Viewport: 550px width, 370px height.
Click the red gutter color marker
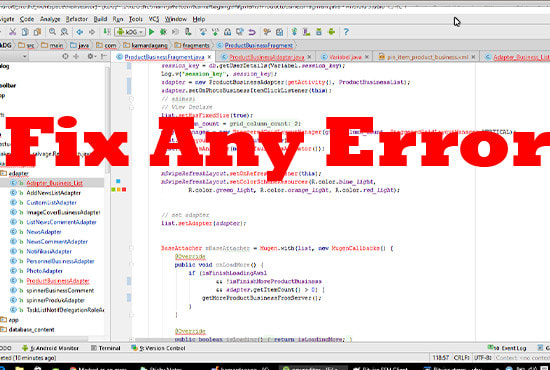coord(124,189)
